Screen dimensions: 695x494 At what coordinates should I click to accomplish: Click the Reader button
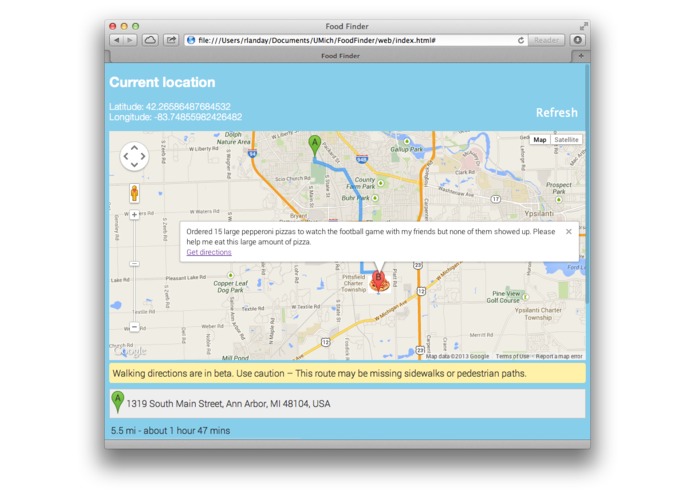coord(547,40)
